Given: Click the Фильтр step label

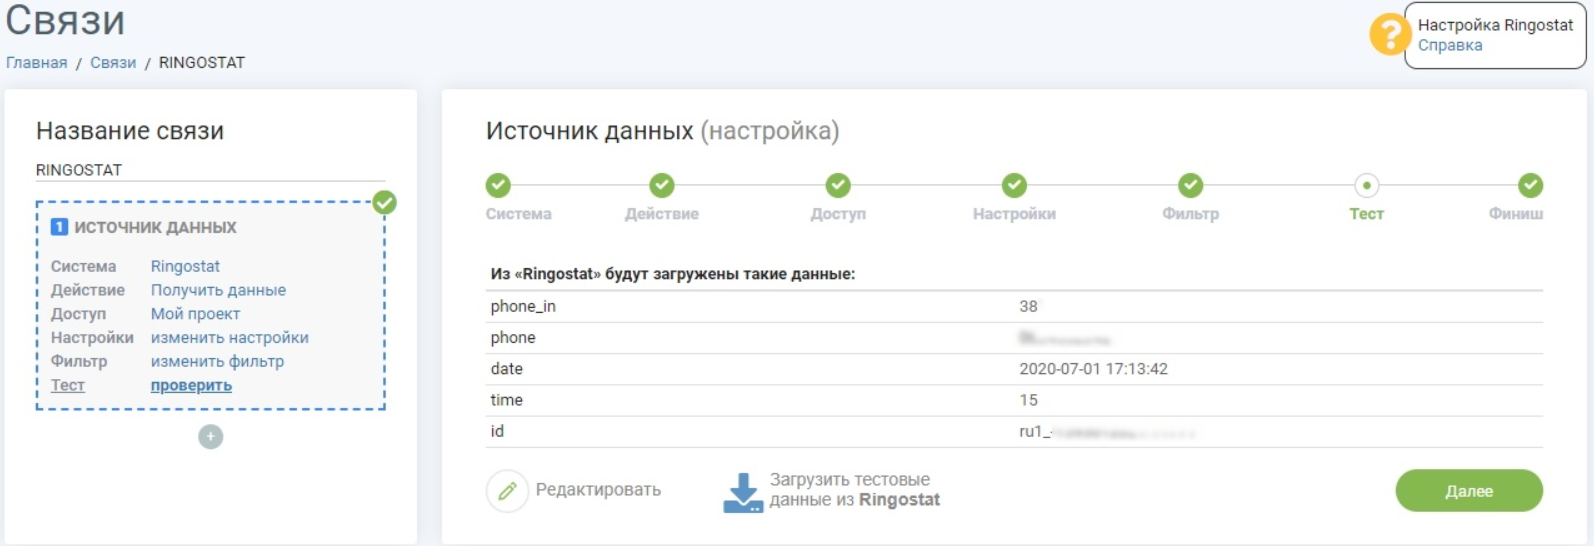Looking at the screenshot, I should point(1190,214).
